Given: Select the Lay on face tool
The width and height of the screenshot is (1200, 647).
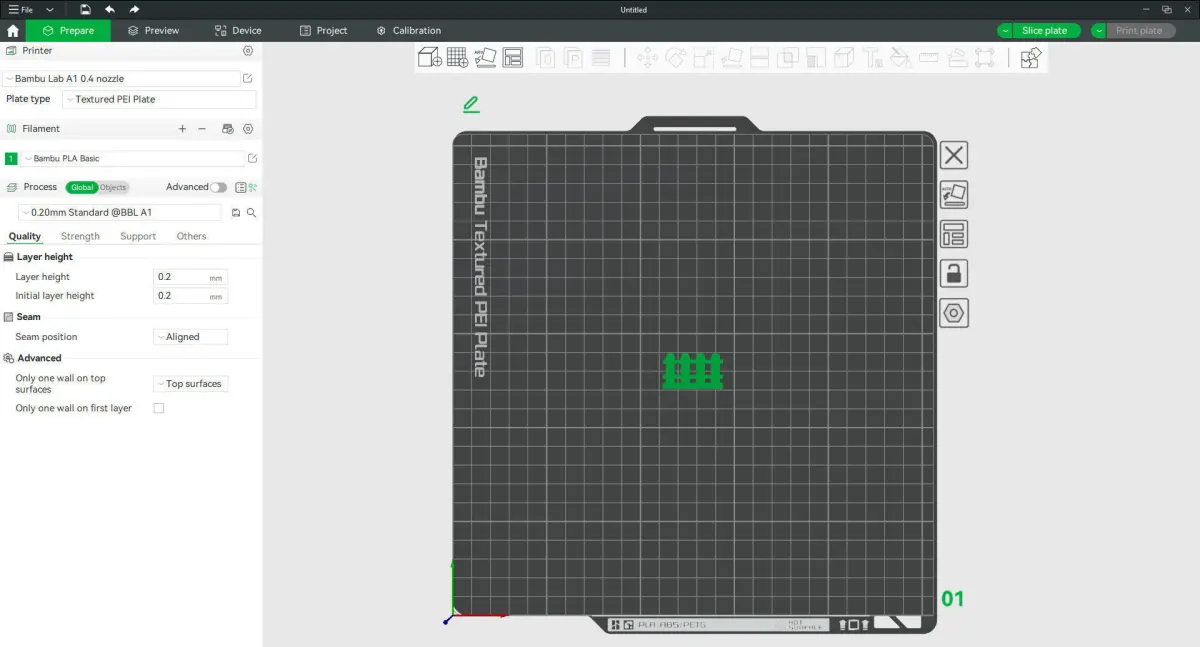Looking at the screenshot, I should (x=731, y=58).
